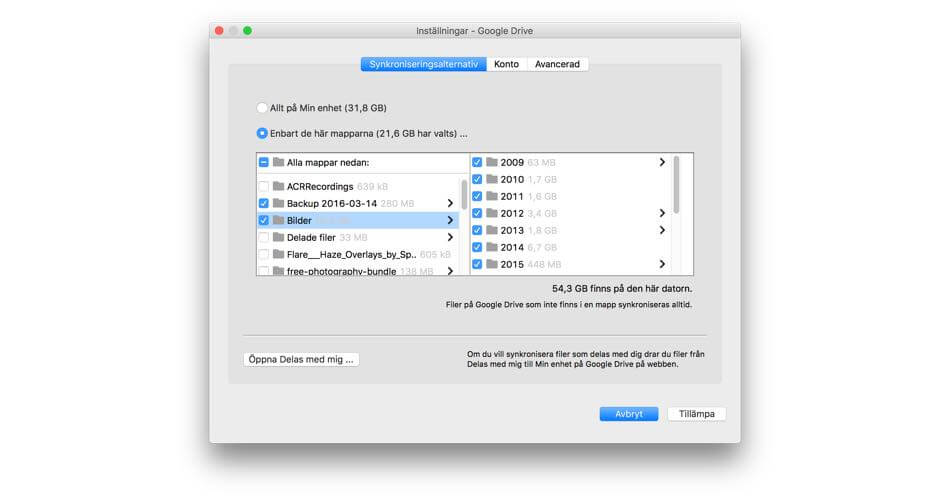This screenshot has width=950, height=500.
Task: Click the Bilder folder icon
Action: click(x=278, y=220)
